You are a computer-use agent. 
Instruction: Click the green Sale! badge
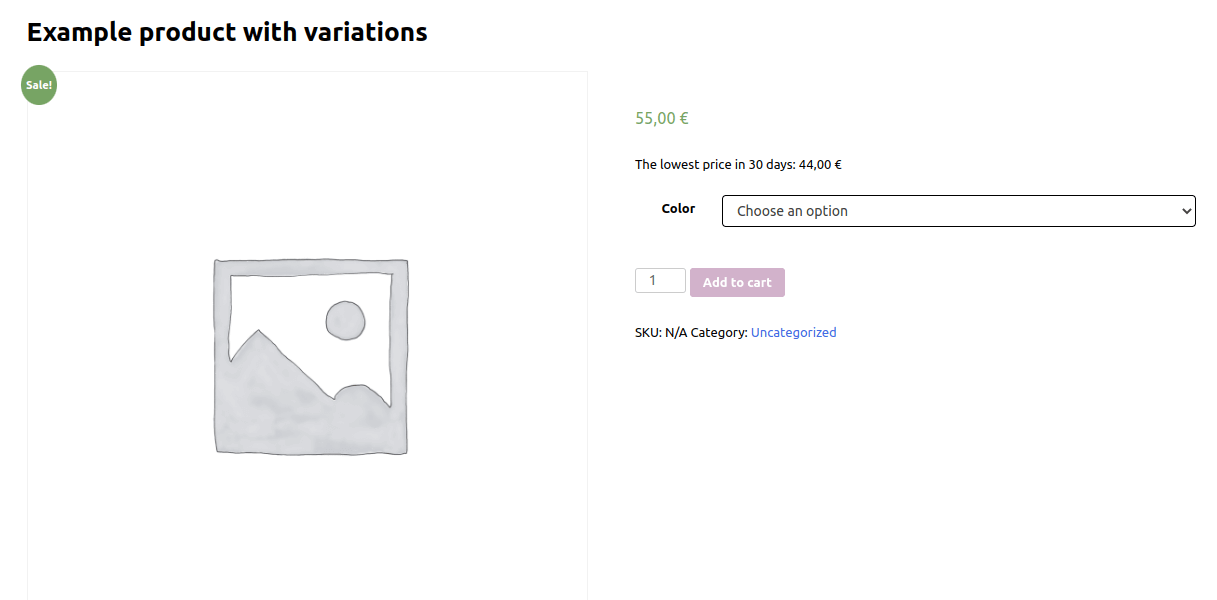coord(39,85)
